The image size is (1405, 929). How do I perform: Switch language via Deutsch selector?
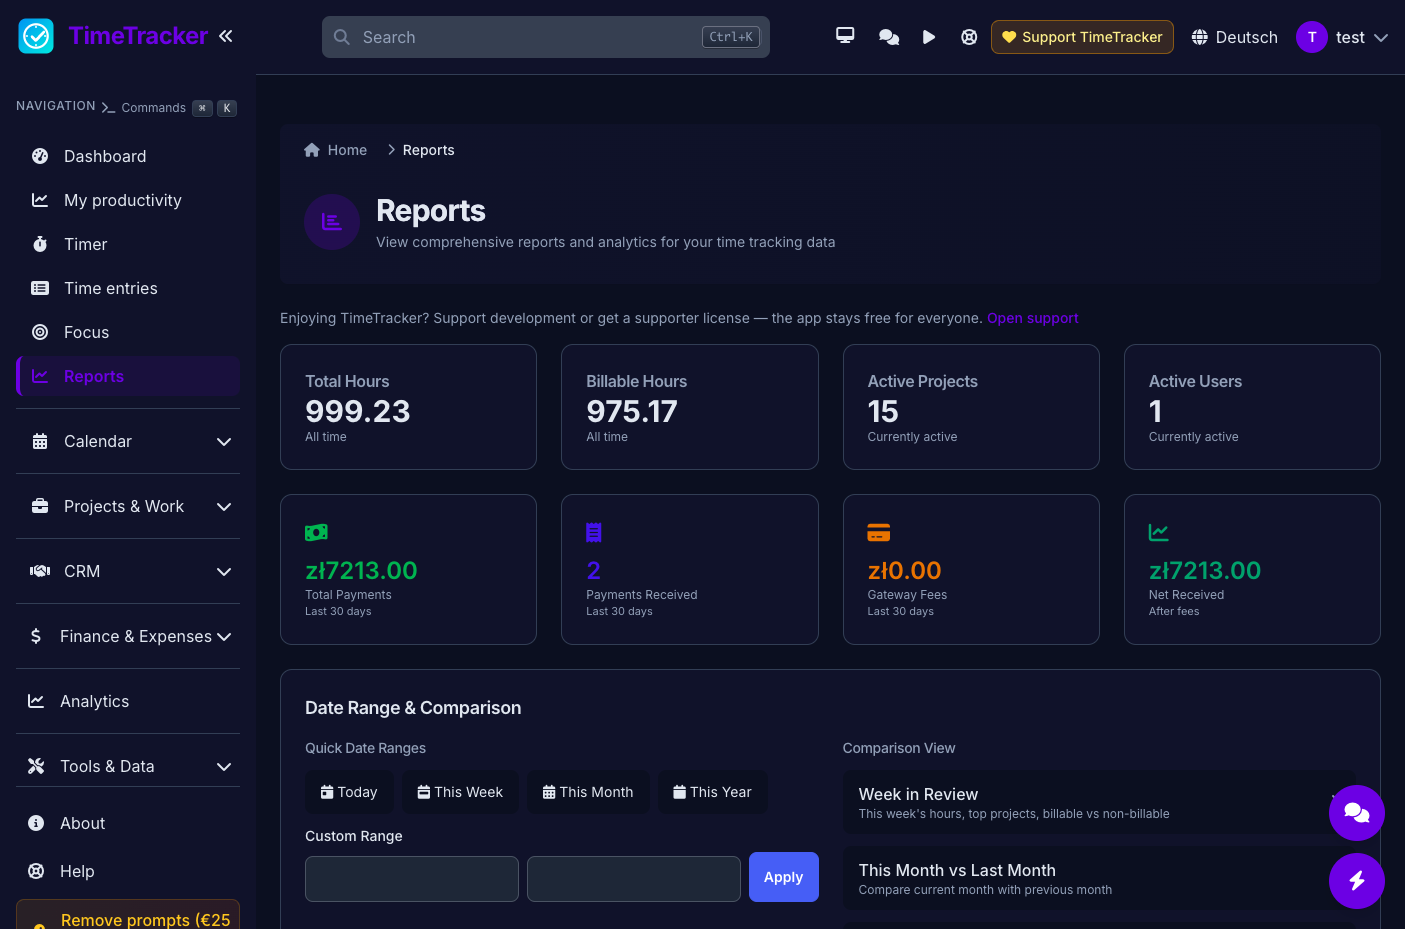click(x=1234, y=37)
